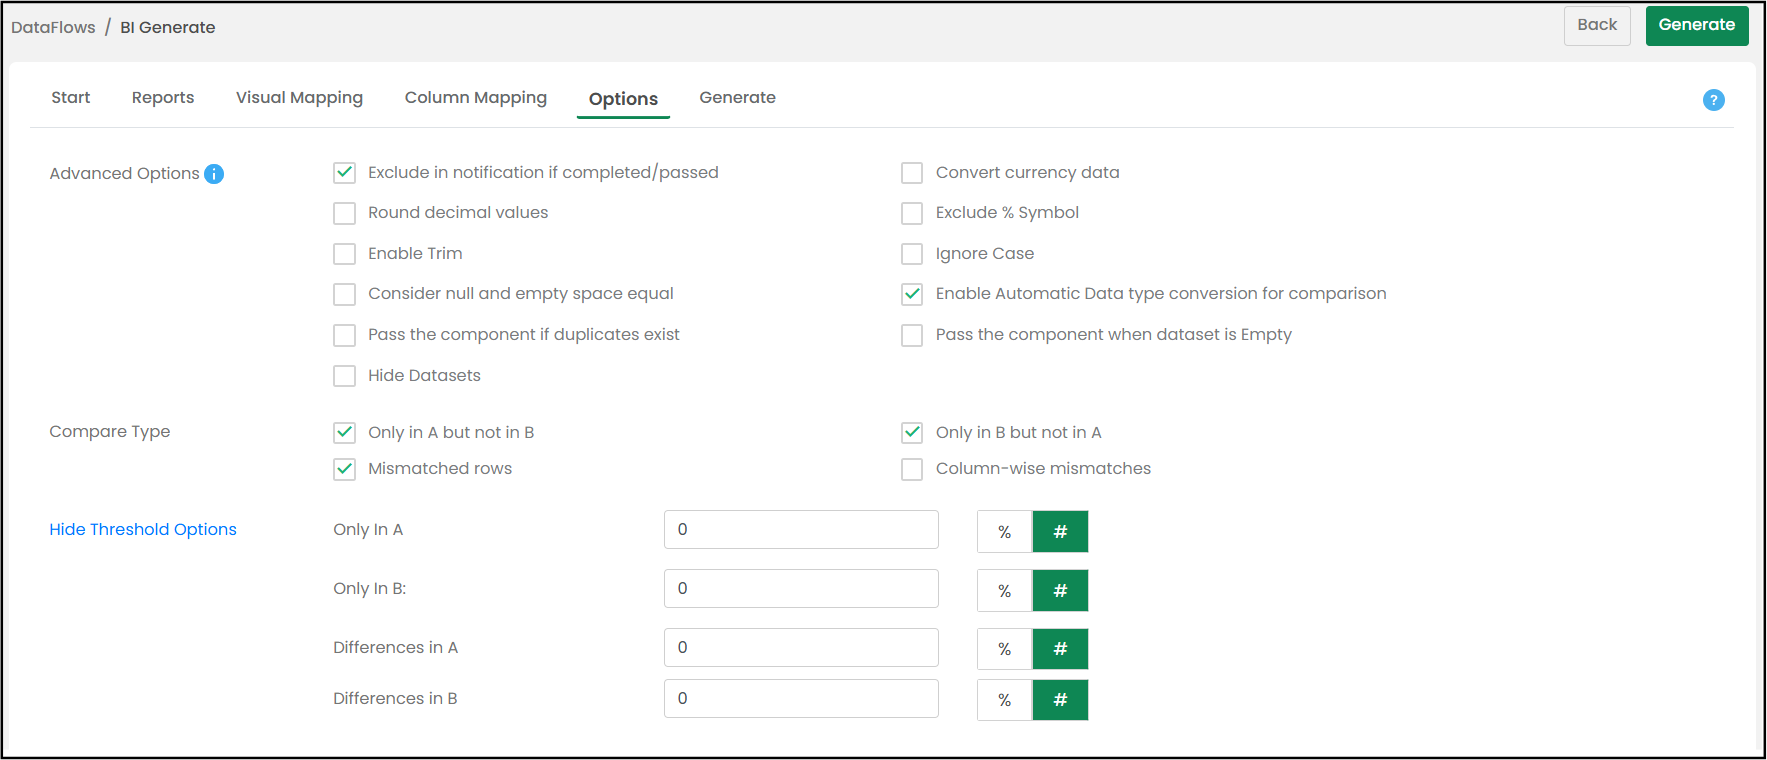The image size is (1767, 760).
Task: Select number mode for Only In A
Action: (x=1061, y=532)
